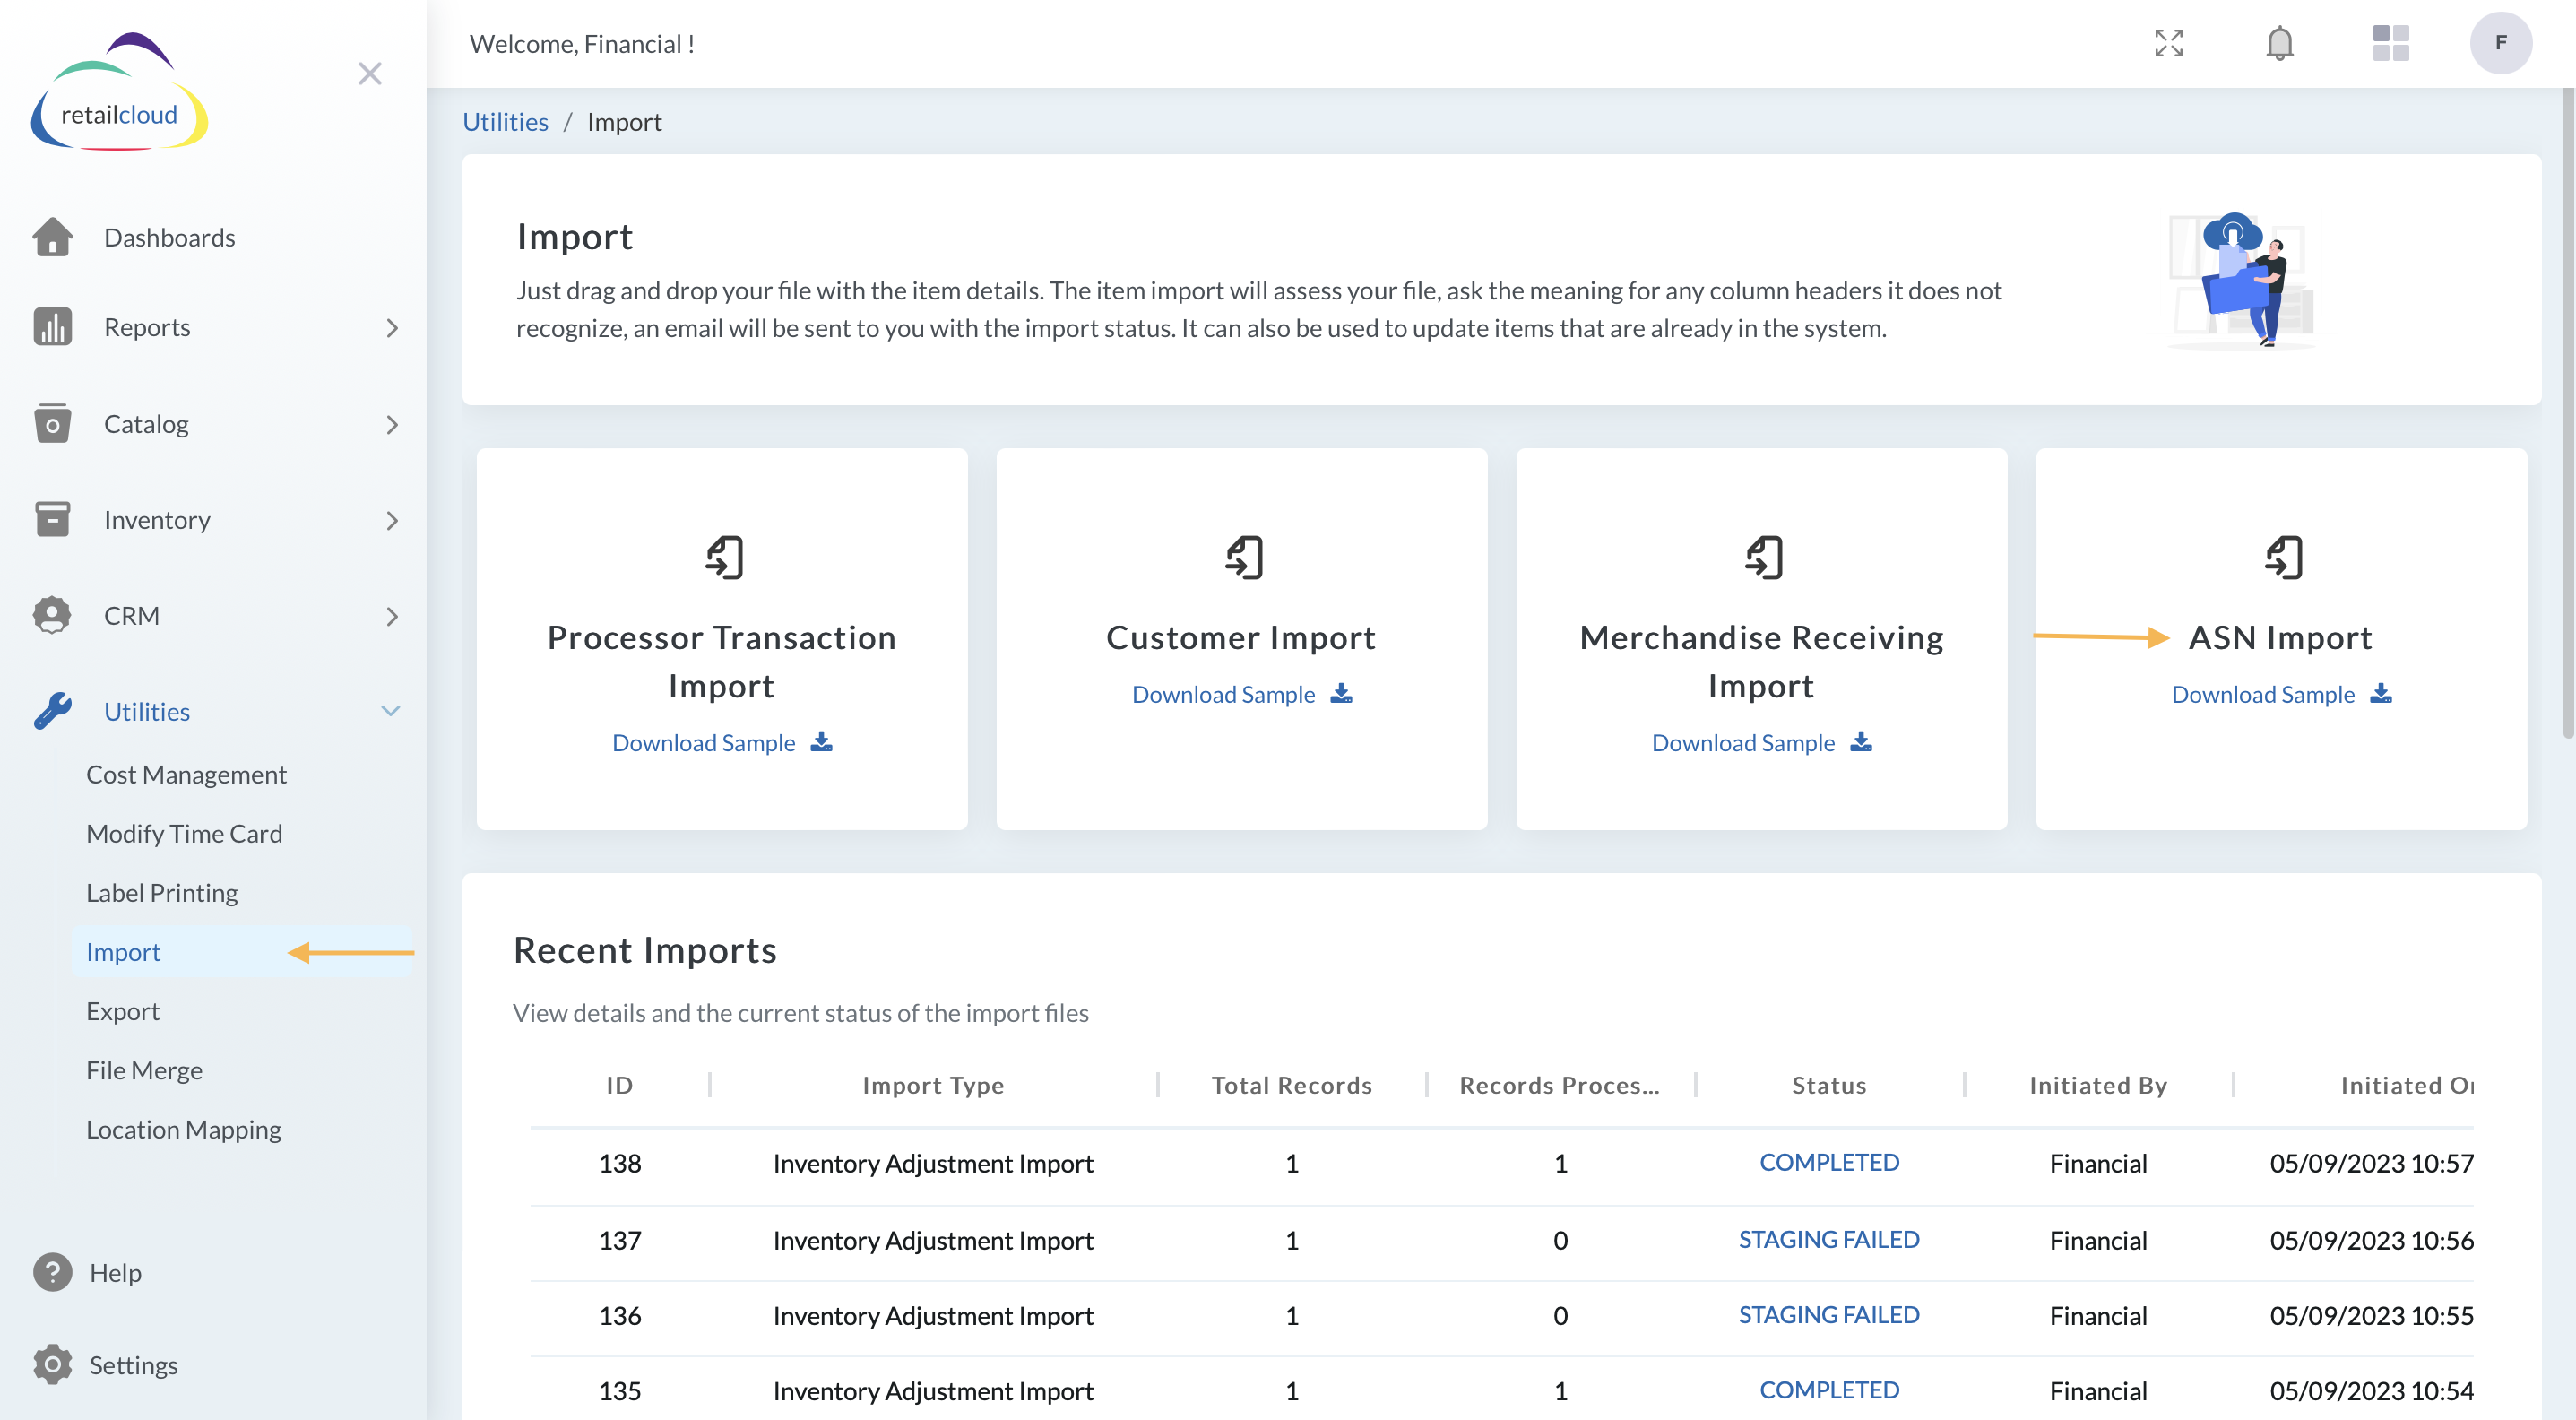The width and height of the screenshot is (2576, 1420).
Task: Sort by the ID column header
Action: (x=619, y=1085)
